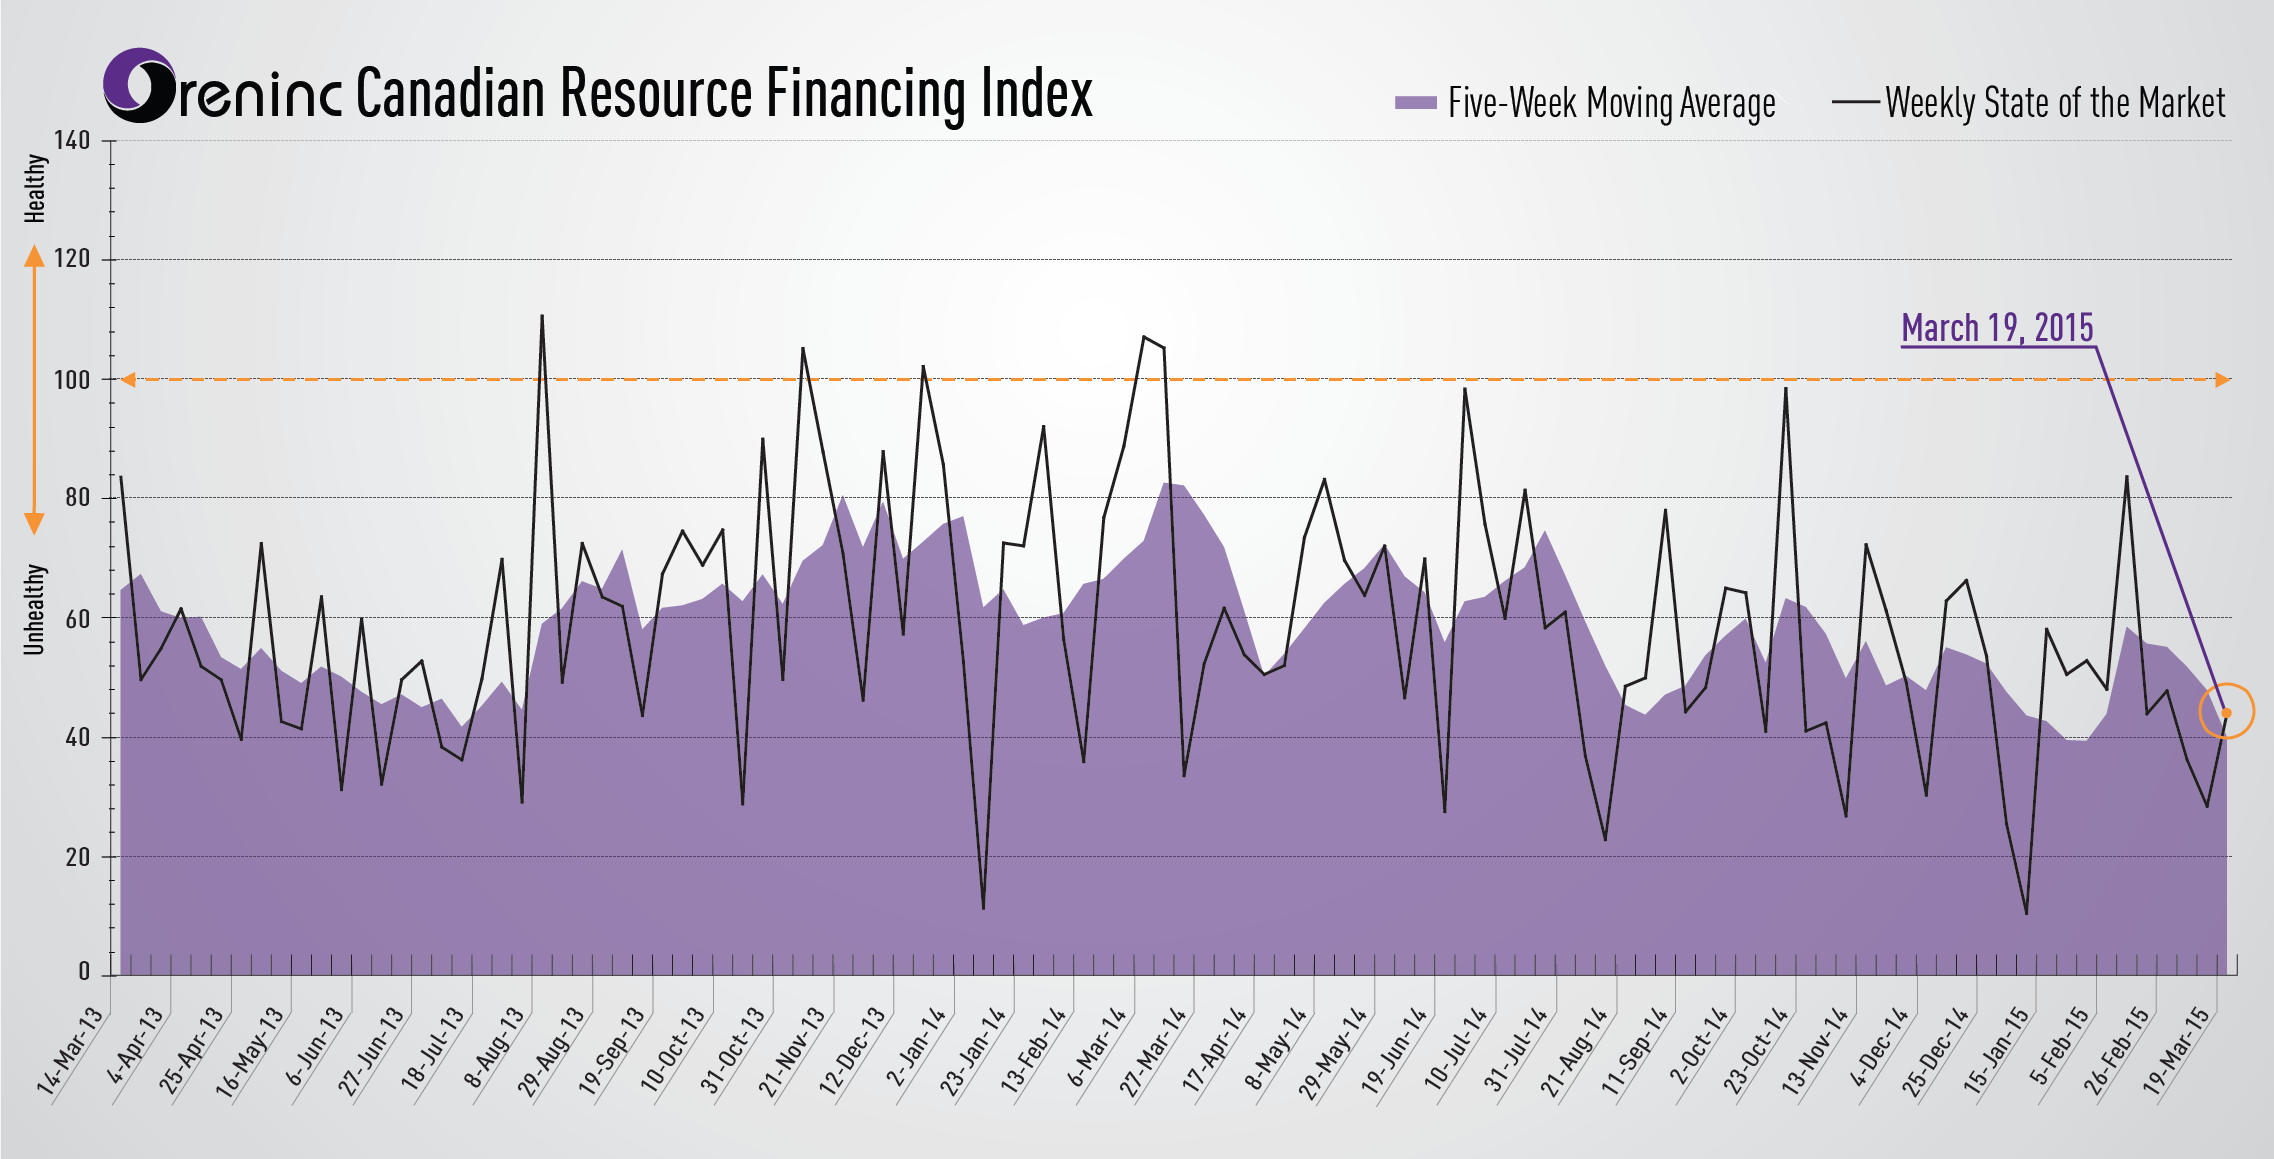Click the orange circled latest data point

[x=2226, y=712]
